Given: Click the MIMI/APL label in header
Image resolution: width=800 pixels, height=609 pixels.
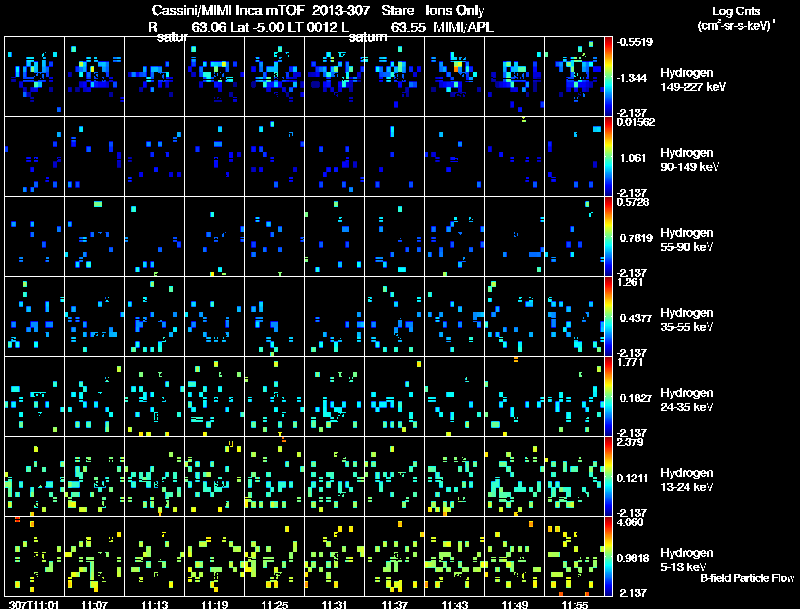Looking at the screenshot, I should pos(463,27).
